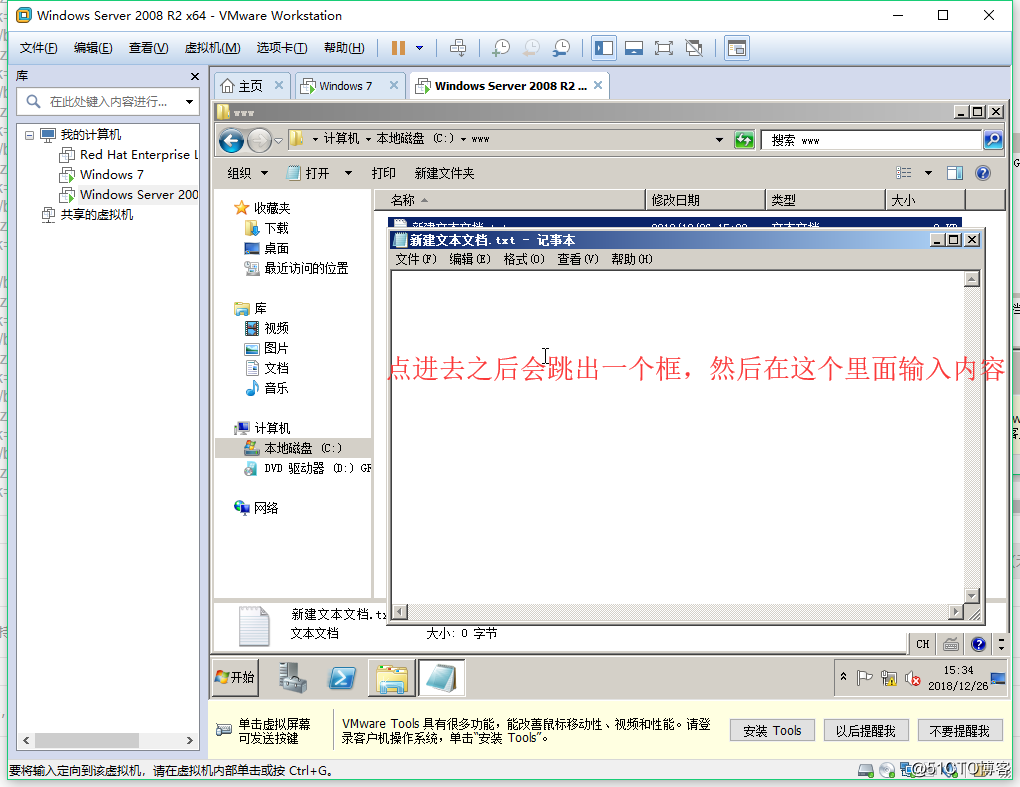The image size is (1020, 787).
Task: Open Notepad 格式(O) menu
Action: [x=524, y=260]
